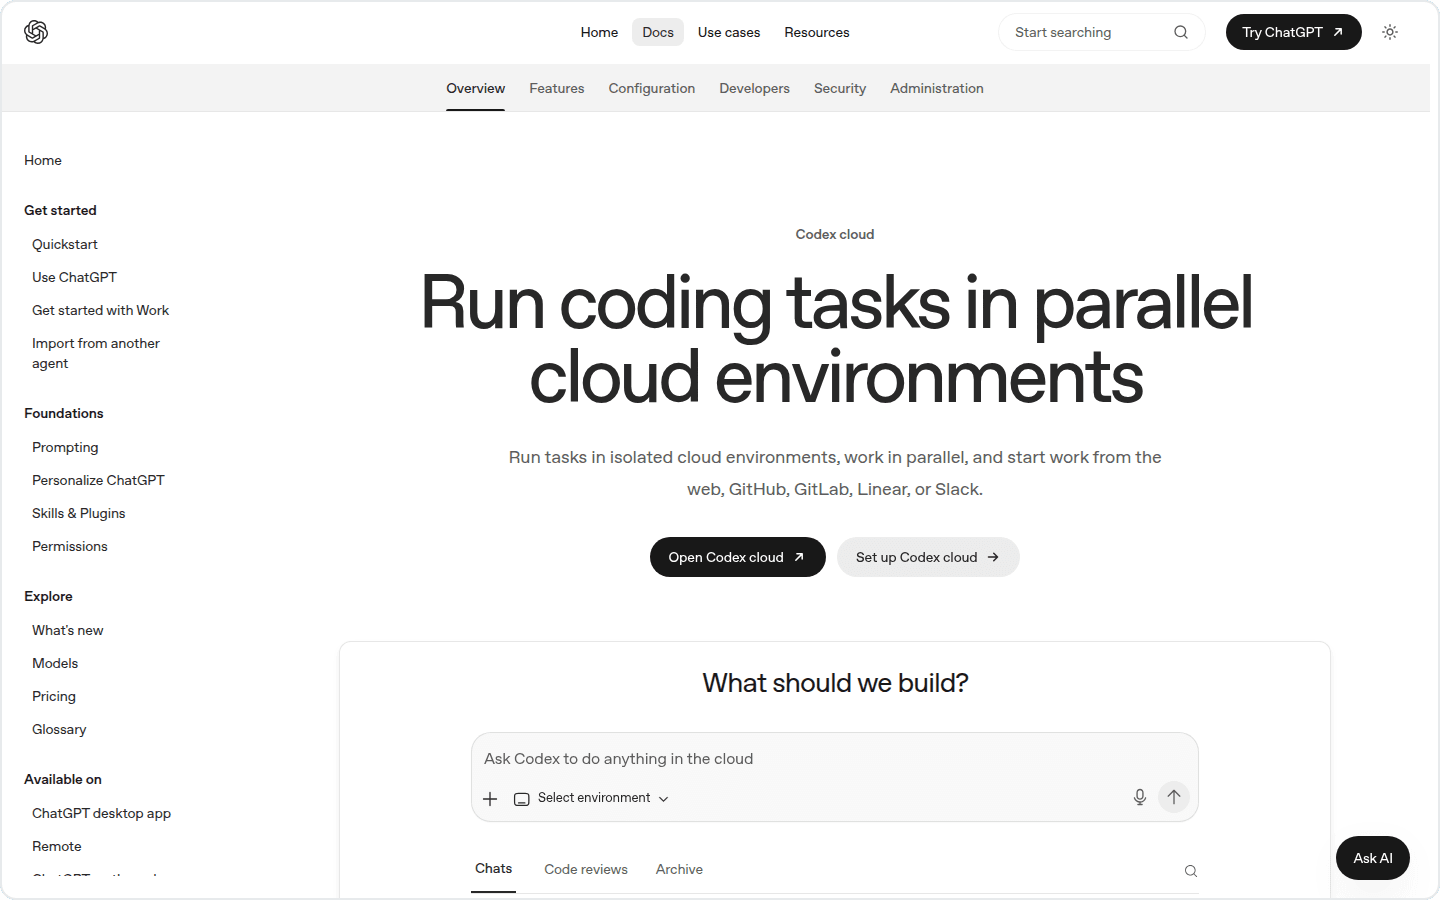
Task: Select the Code reviews tab
Action: pyautogui.click(x=586, y=869)
